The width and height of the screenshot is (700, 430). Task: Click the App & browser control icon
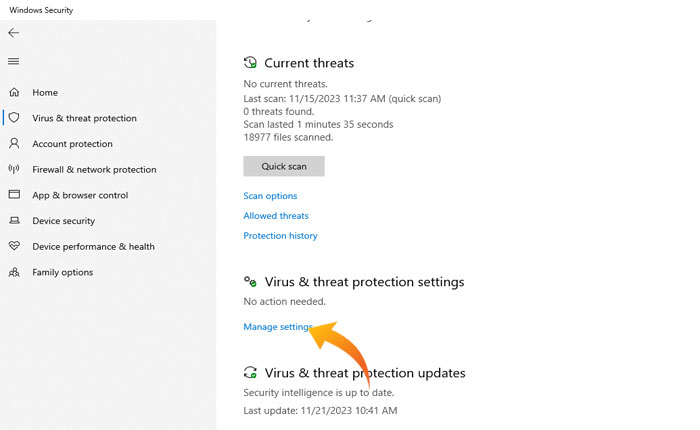tap(14, 195)
